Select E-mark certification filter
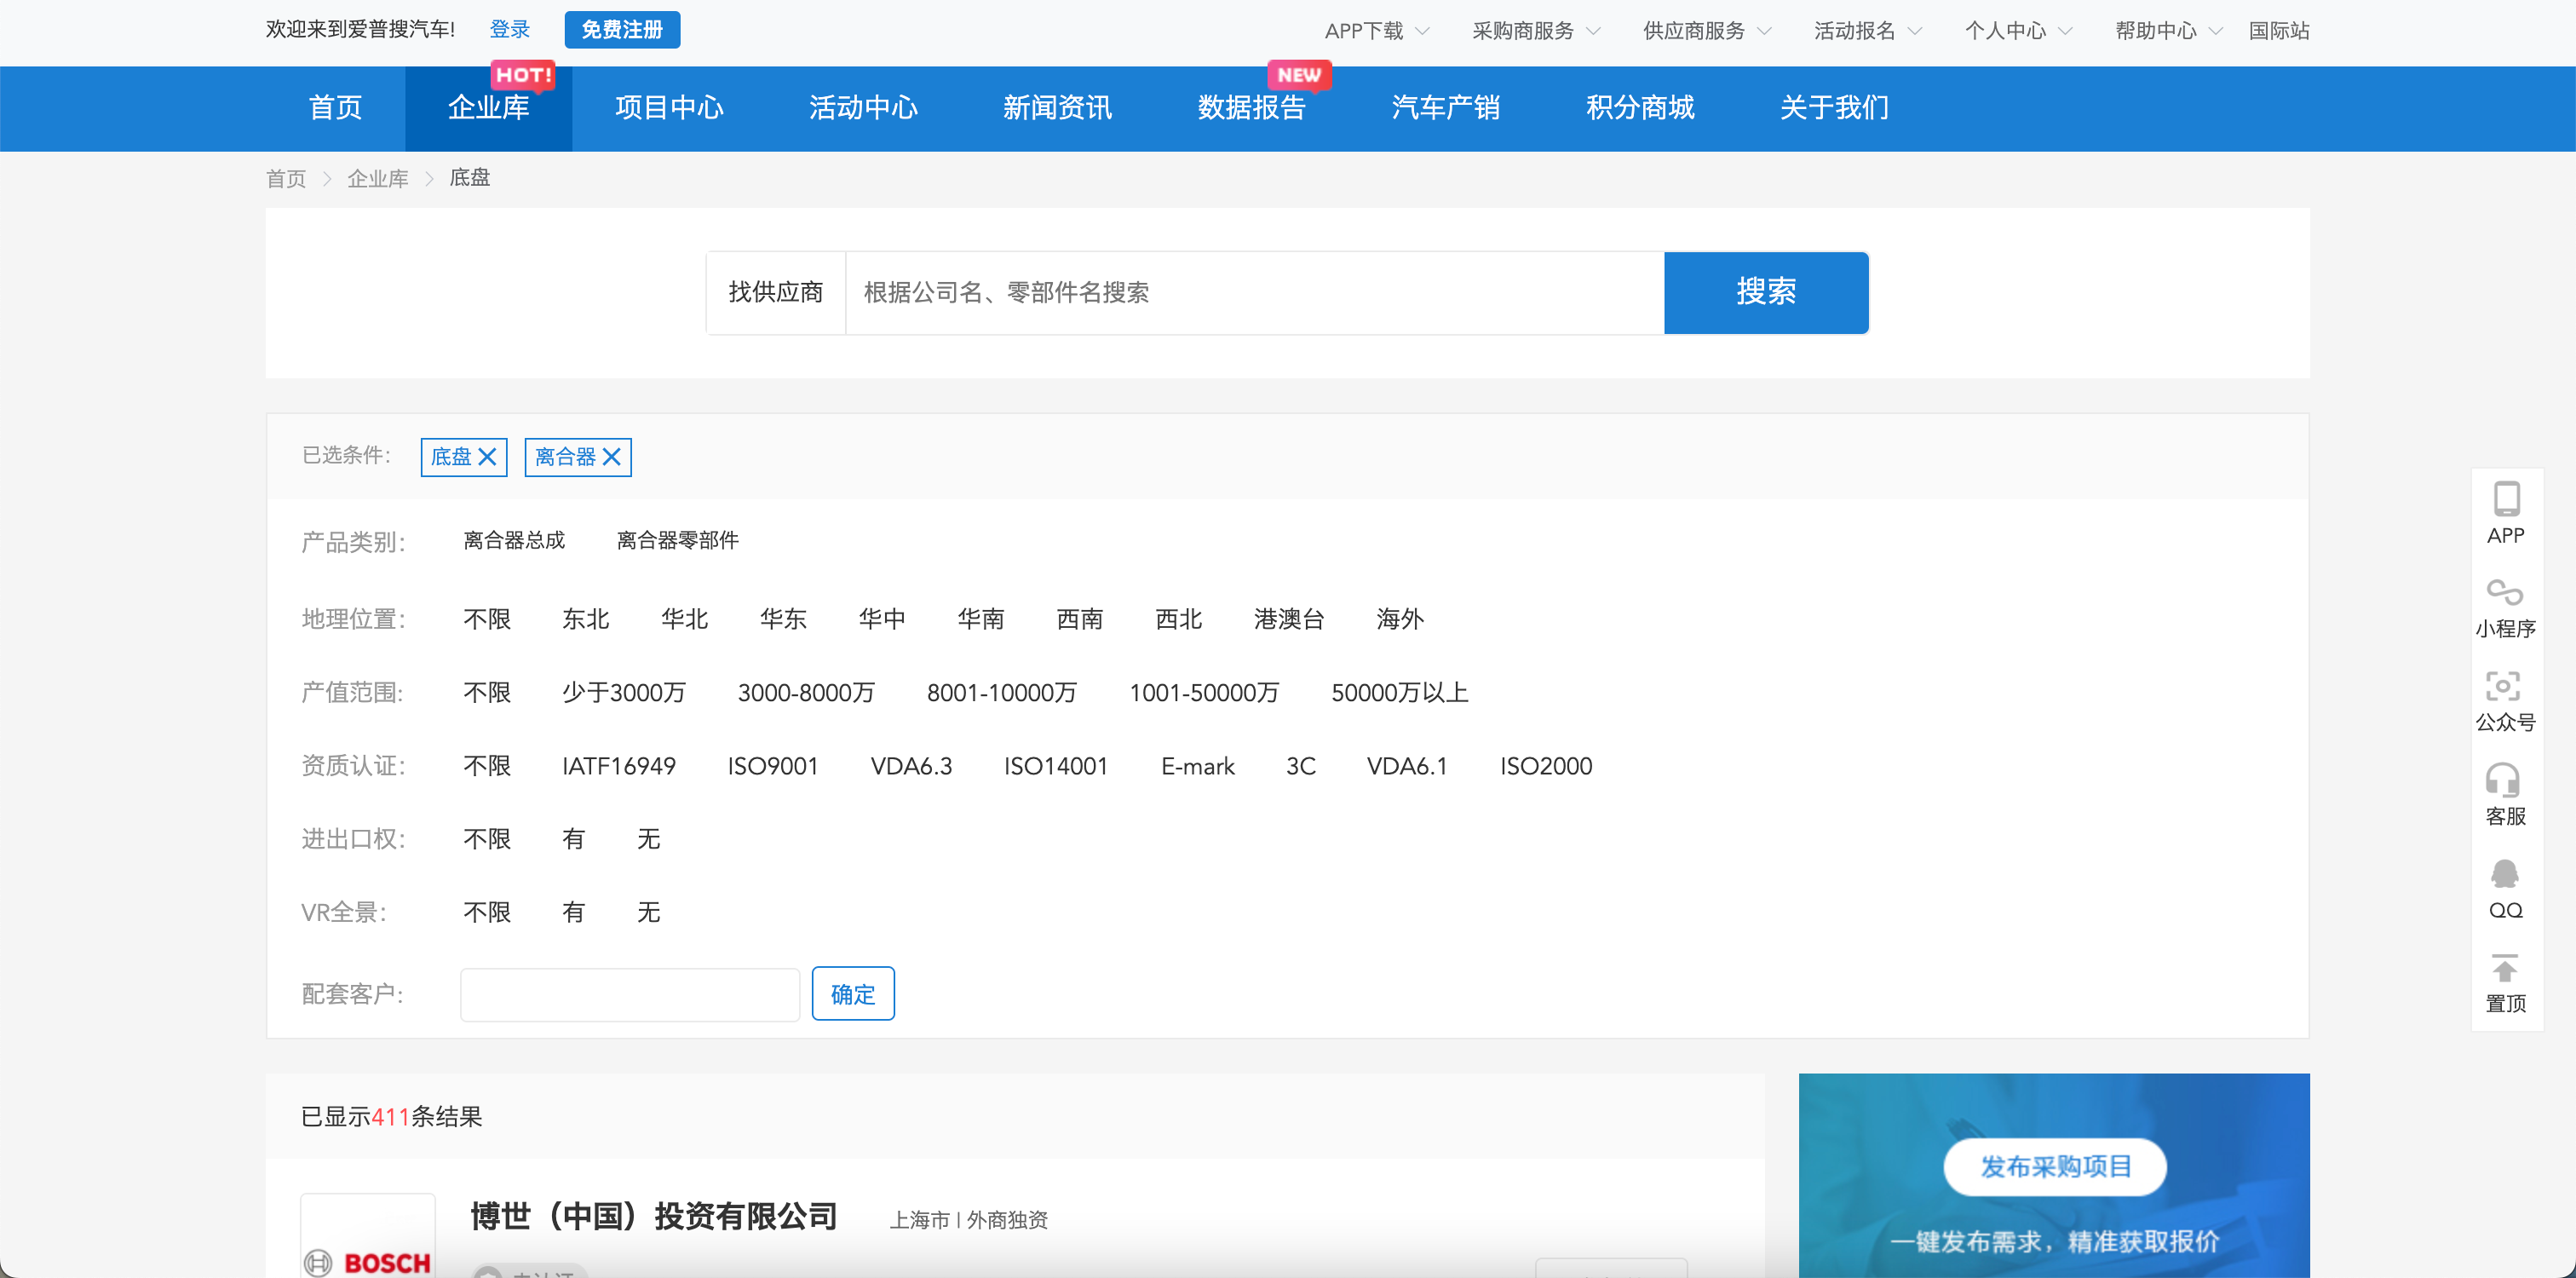The image size is (2576, 1278). 1197,767
